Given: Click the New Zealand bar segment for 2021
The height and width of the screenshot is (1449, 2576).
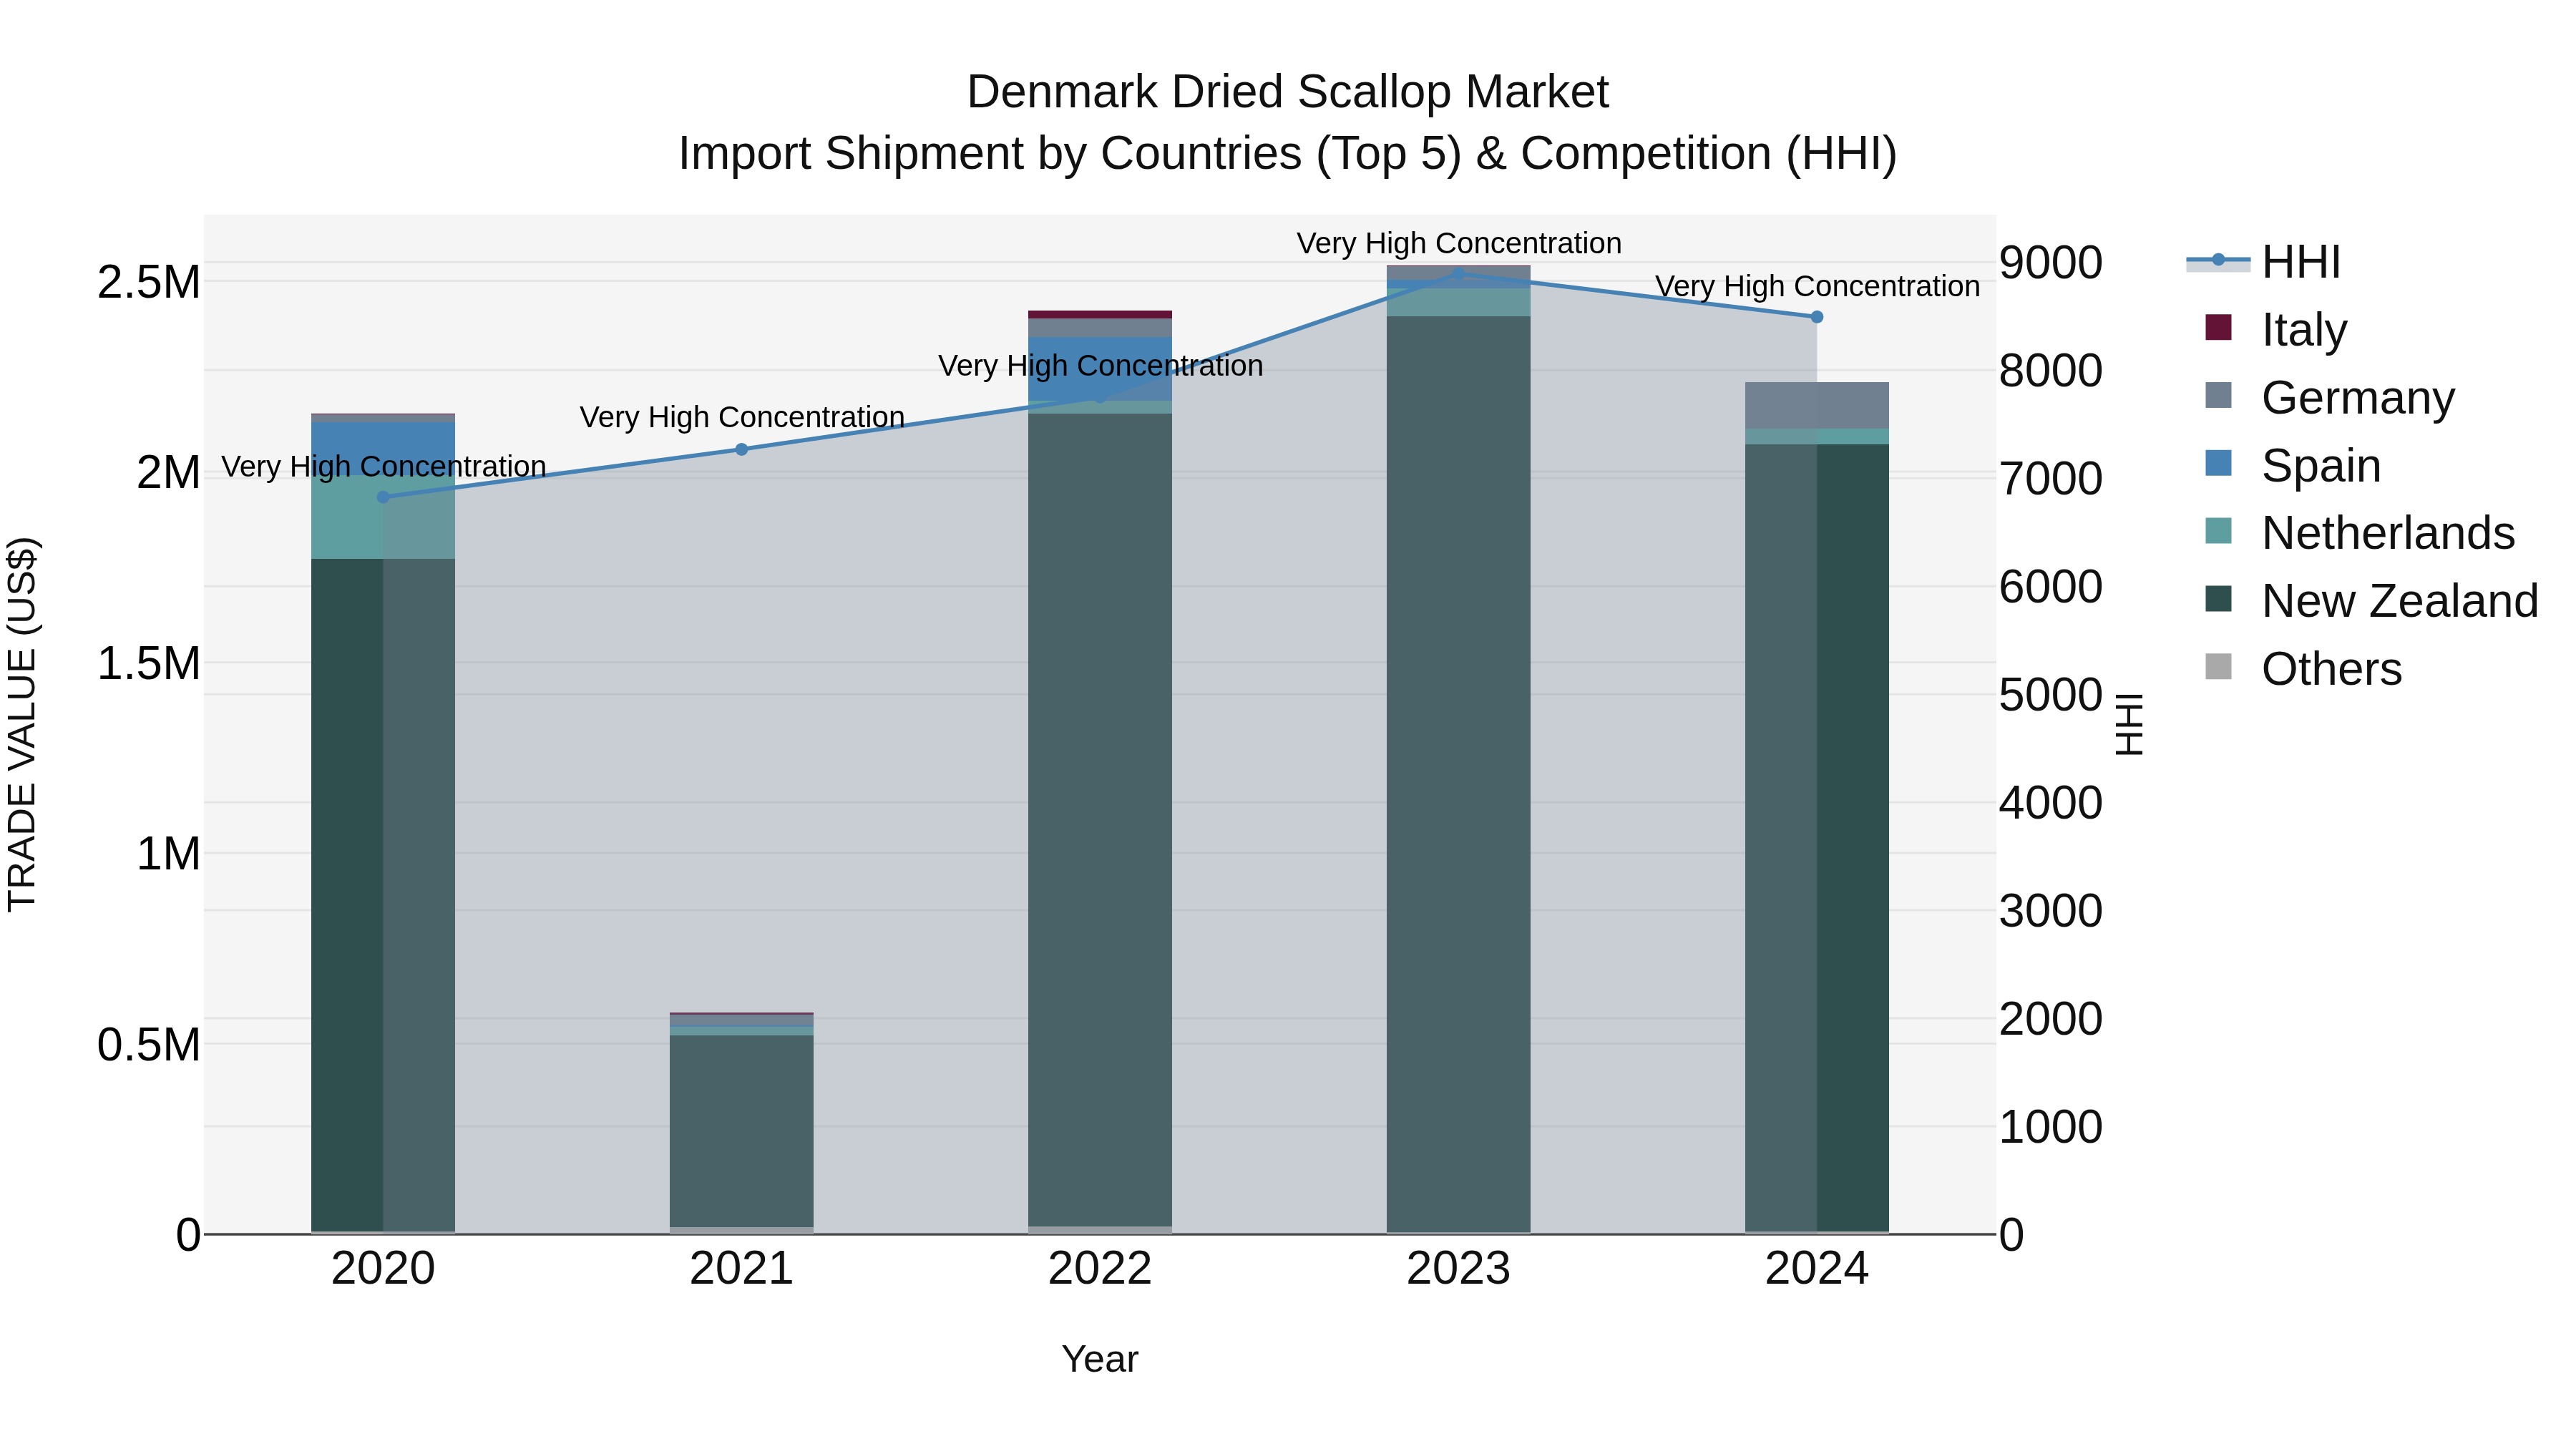Looking at the screenshot, I should pos(742,1131).
